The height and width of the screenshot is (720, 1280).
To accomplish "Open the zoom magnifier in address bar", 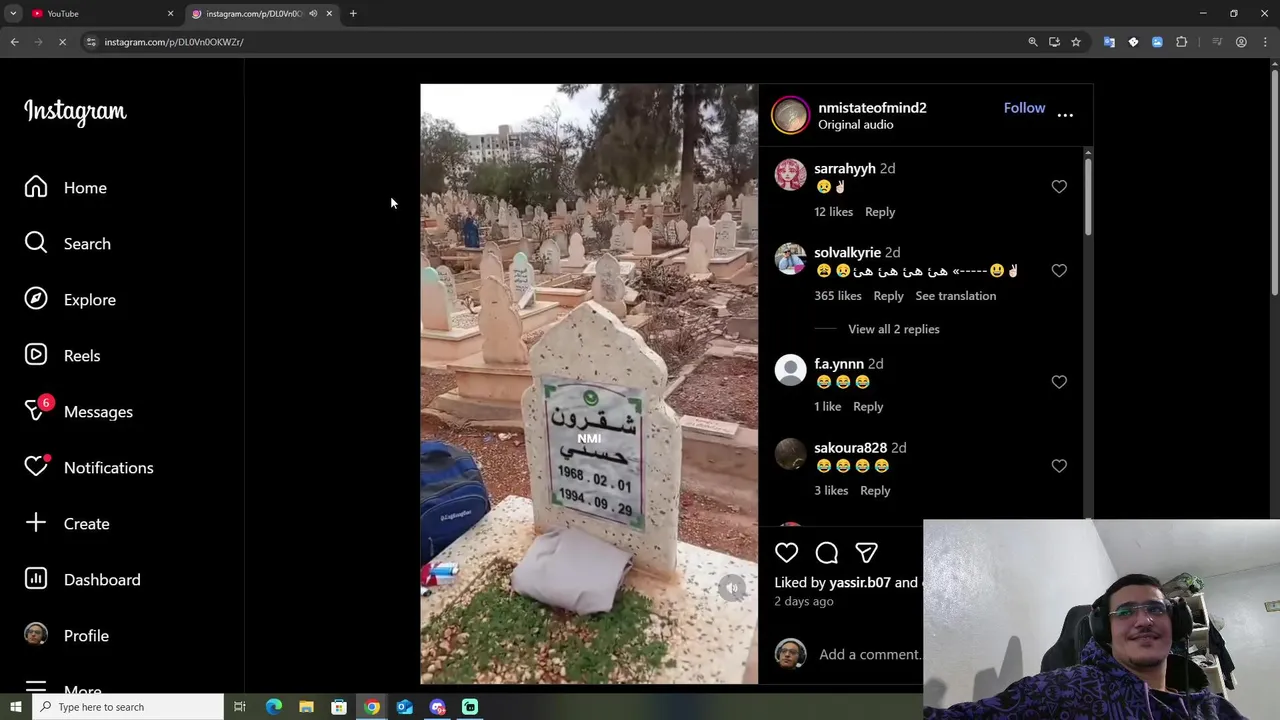I will point(1033,42).
